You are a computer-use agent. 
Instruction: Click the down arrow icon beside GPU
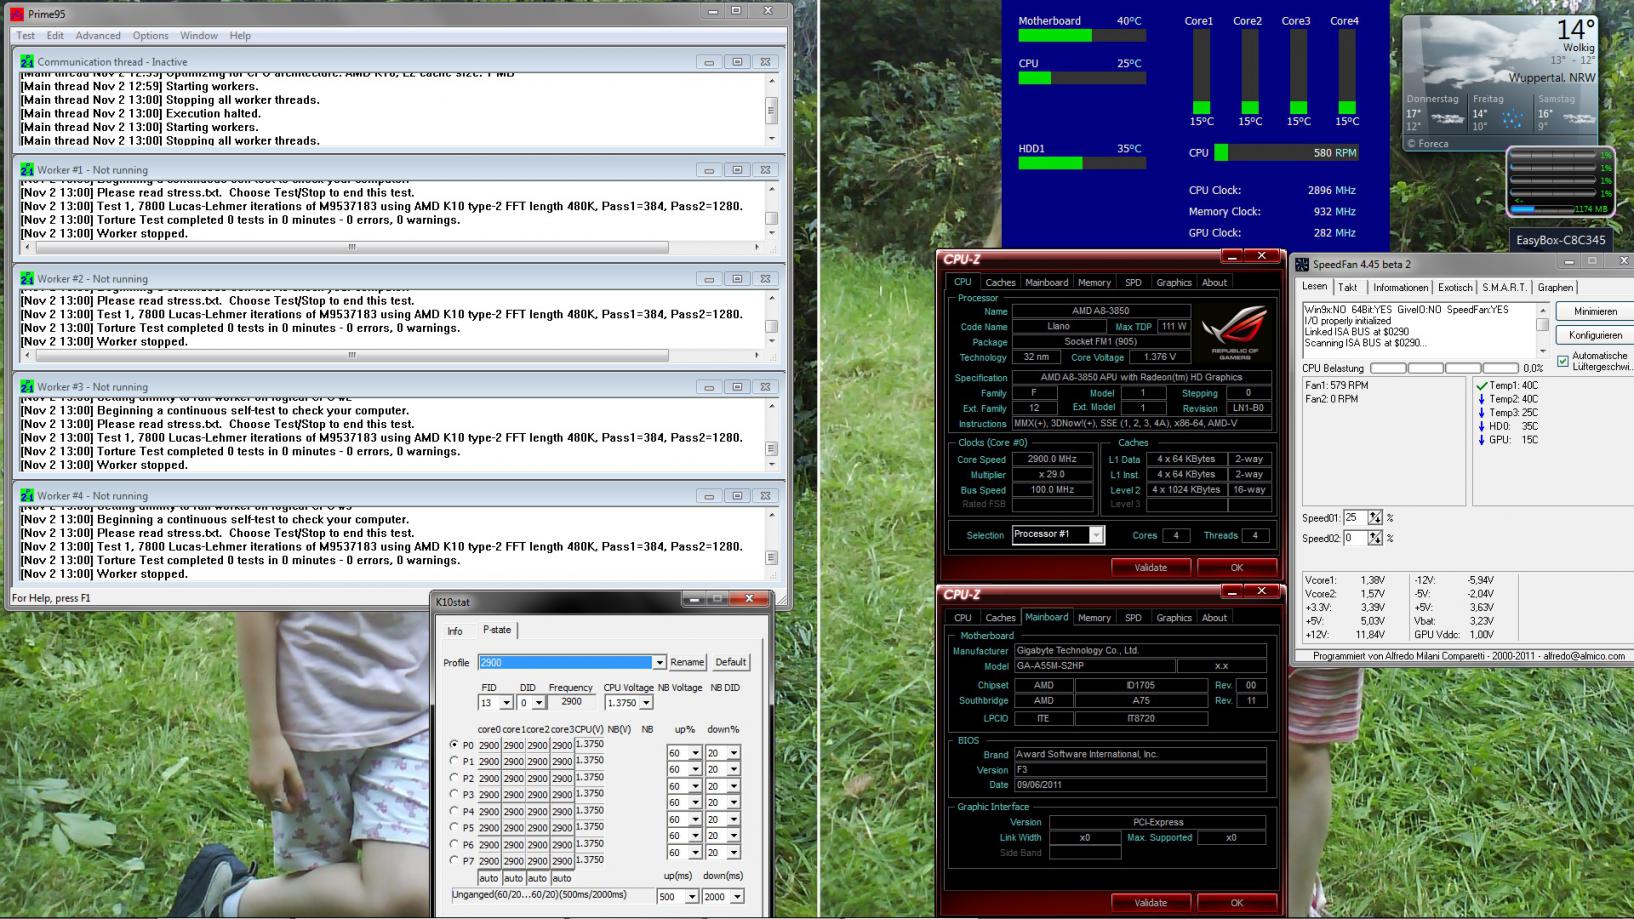coord(1482,440)
